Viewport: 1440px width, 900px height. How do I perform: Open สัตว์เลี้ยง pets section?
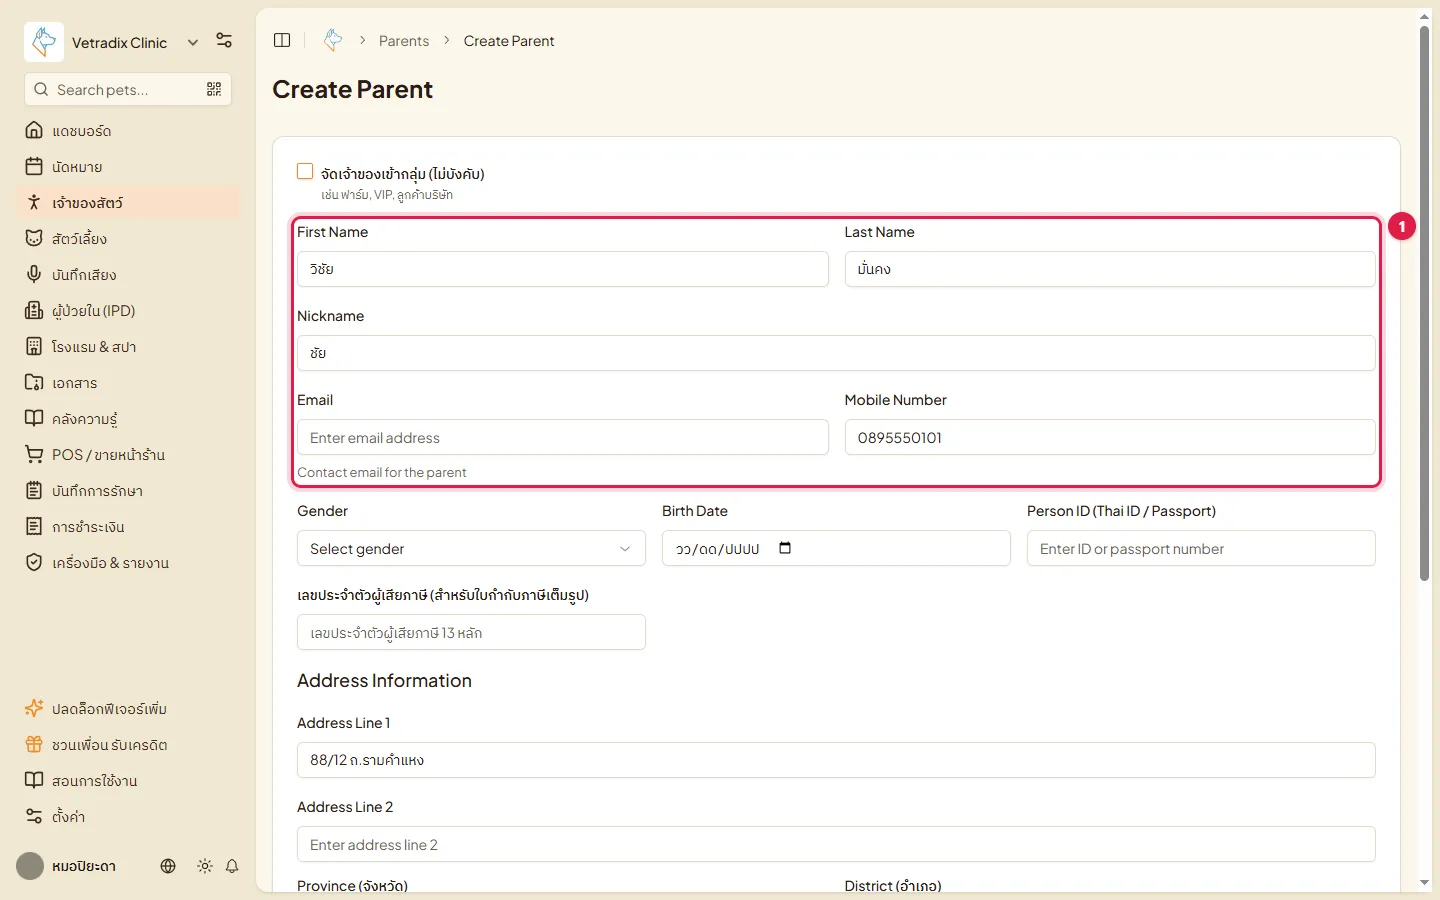(128, 239)
